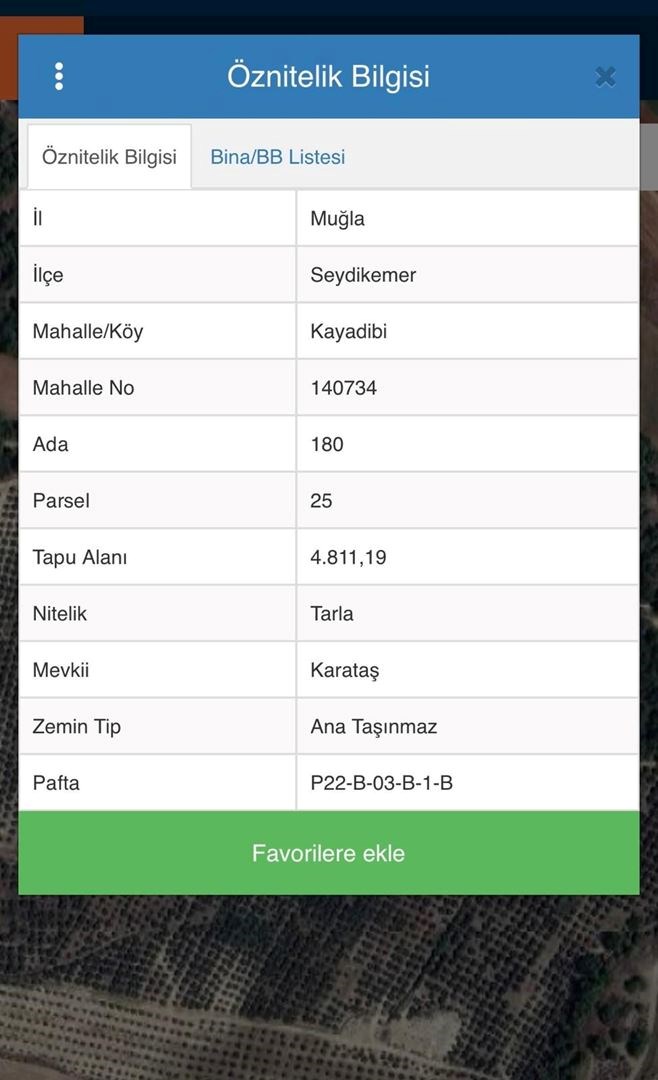The width and height of the screenshot is (658, 1080).
Task: Select the Mevkii value Karataş
Action: tap(345, 670)
